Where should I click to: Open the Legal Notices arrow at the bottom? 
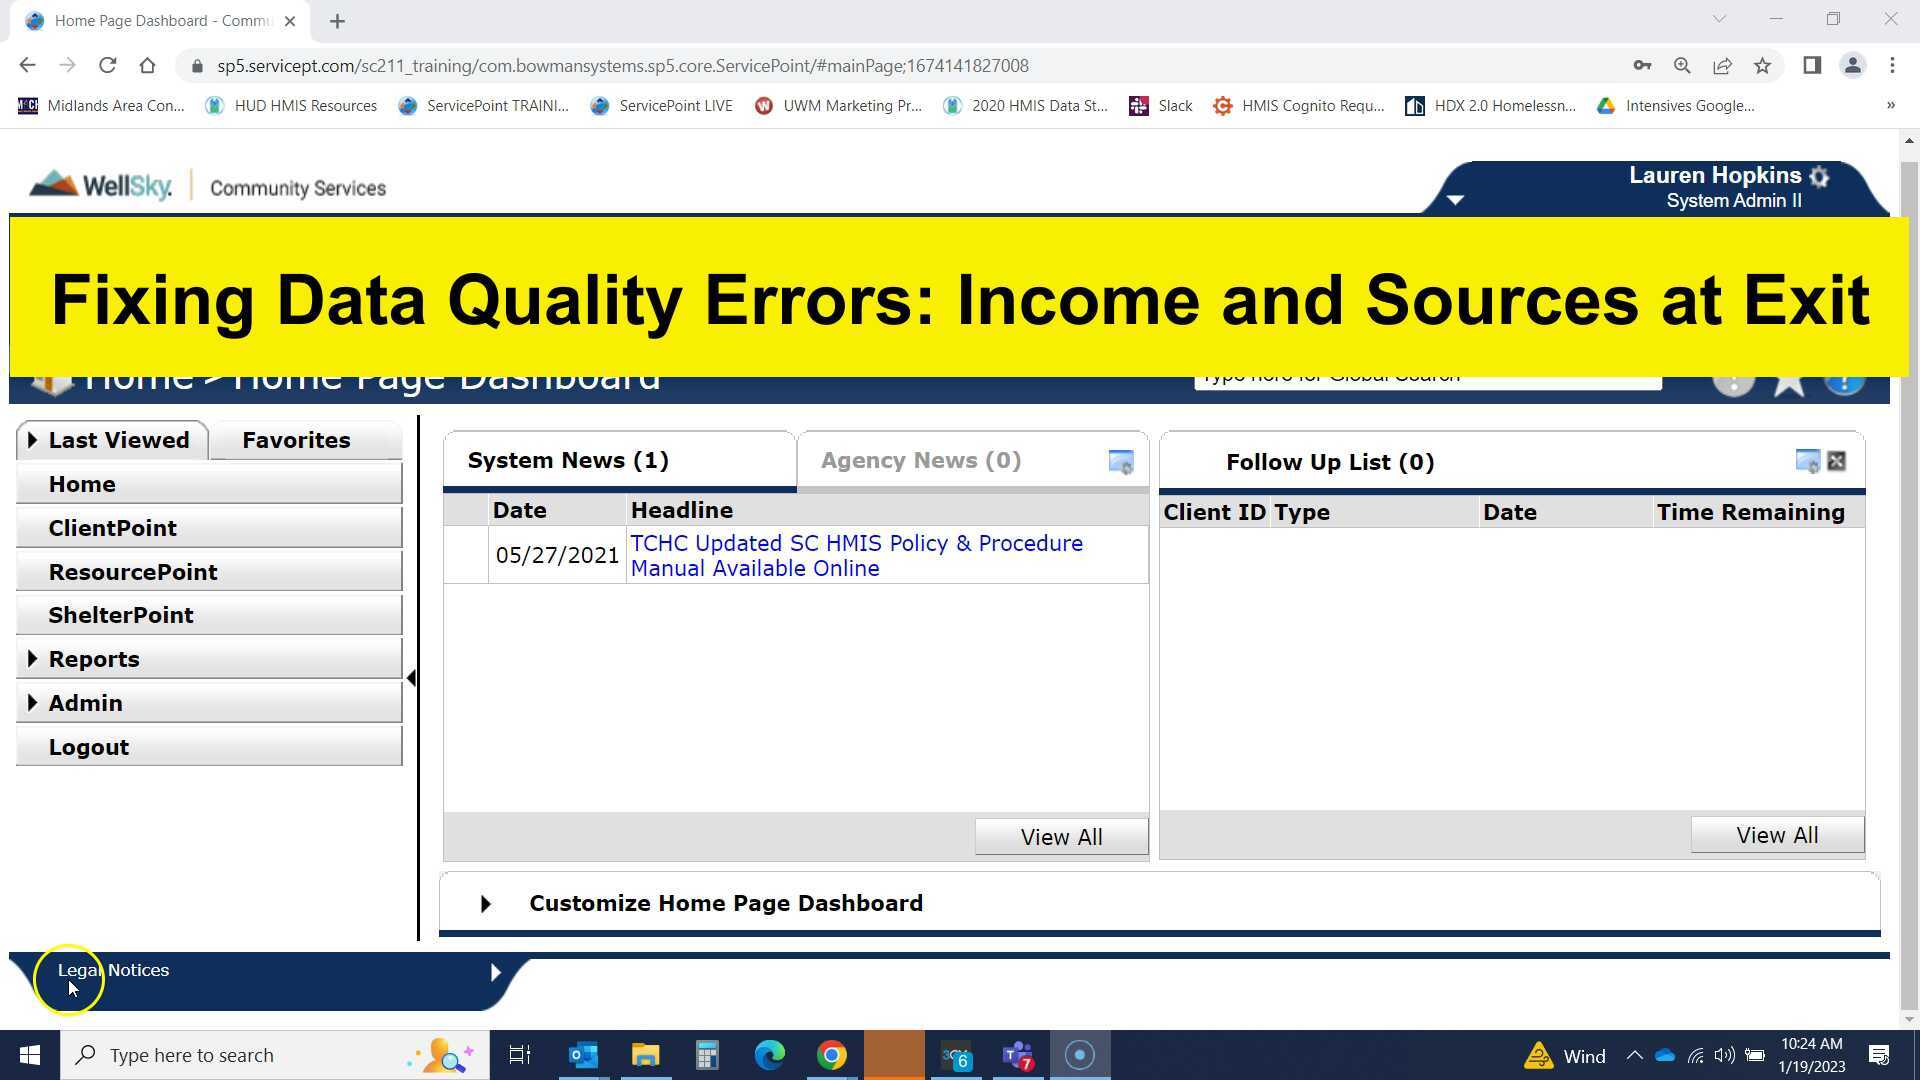pos(495,971)
